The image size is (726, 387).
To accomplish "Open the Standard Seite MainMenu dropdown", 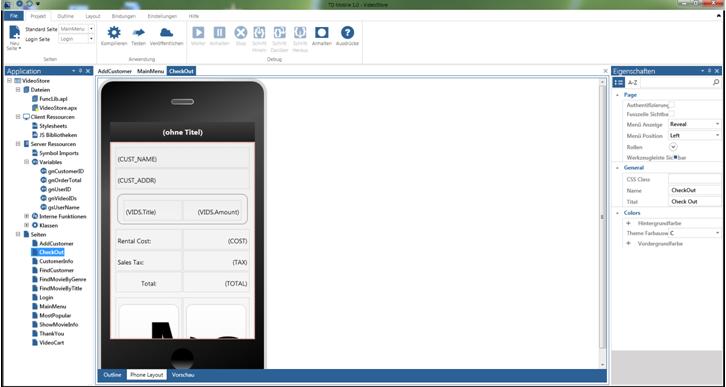I will point(76,29).
